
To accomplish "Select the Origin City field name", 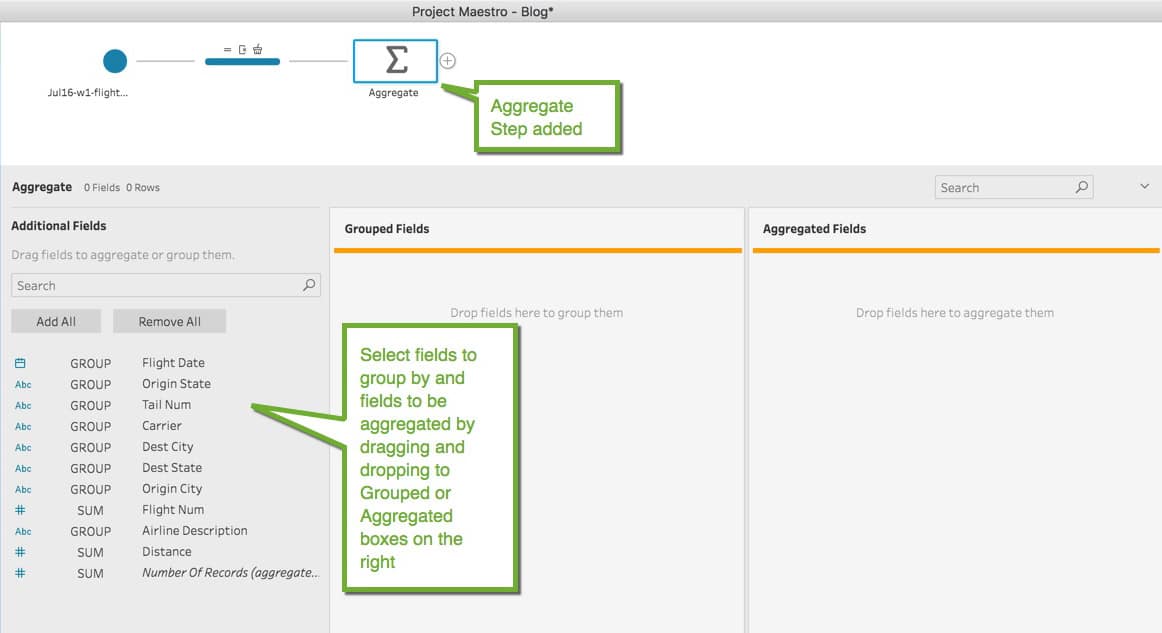I will (172, 488).
